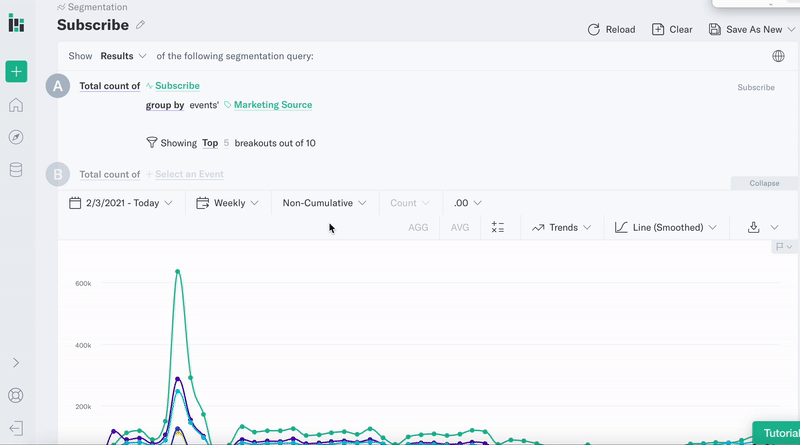Edit the breakout count value 5

point(226,143)
